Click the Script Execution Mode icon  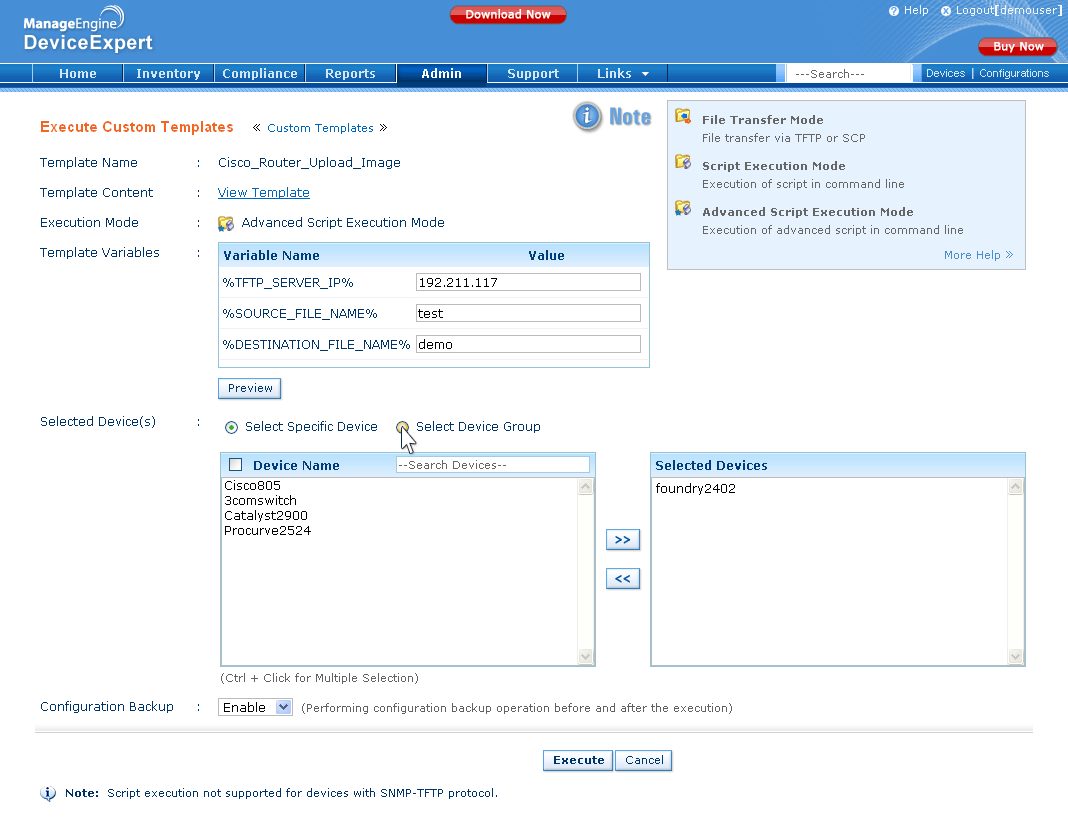coord(683,162)
